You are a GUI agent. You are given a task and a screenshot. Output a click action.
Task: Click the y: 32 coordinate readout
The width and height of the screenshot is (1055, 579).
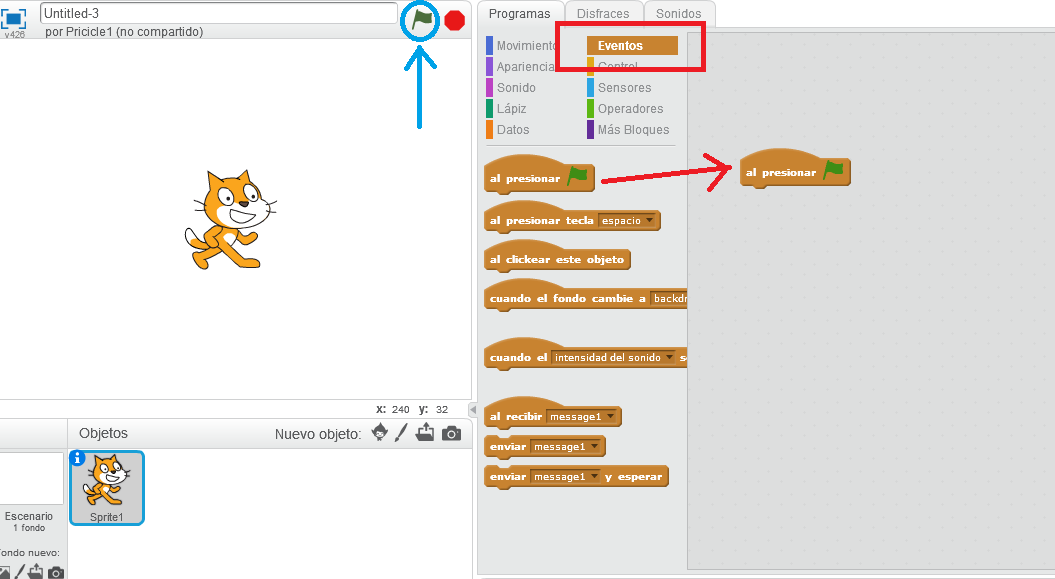point(433,409)
